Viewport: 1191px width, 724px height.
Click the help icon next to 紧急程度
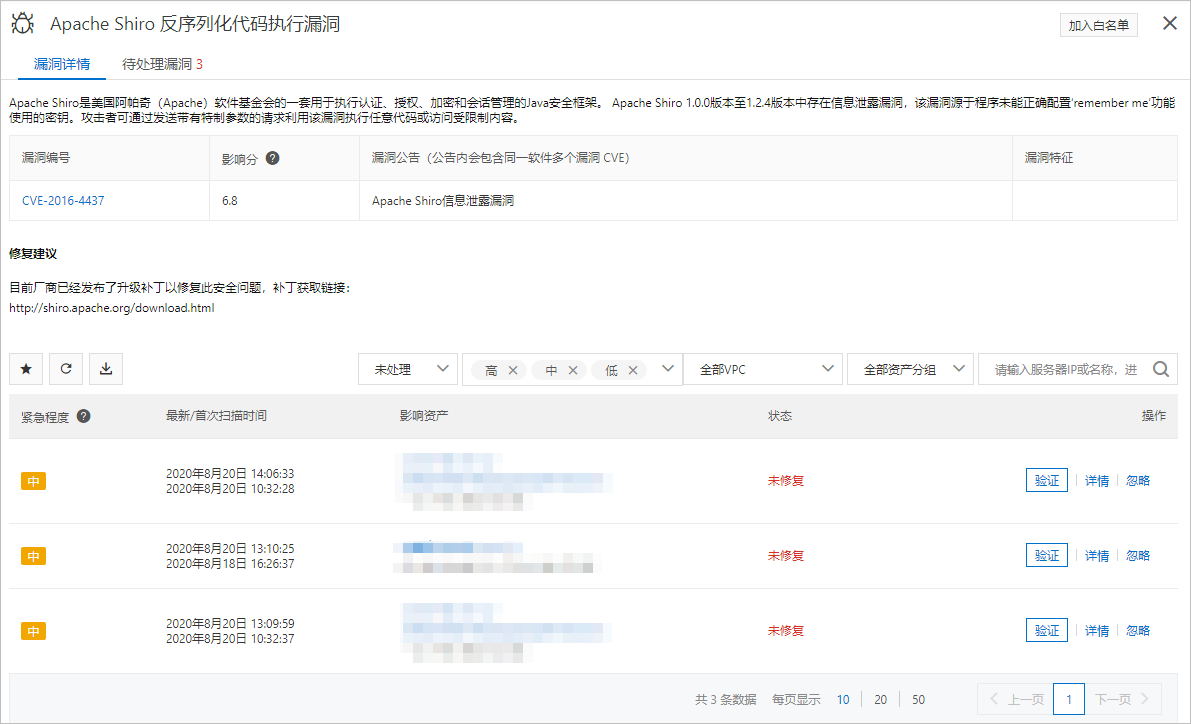pyautogui.click(x=84, y=416)
